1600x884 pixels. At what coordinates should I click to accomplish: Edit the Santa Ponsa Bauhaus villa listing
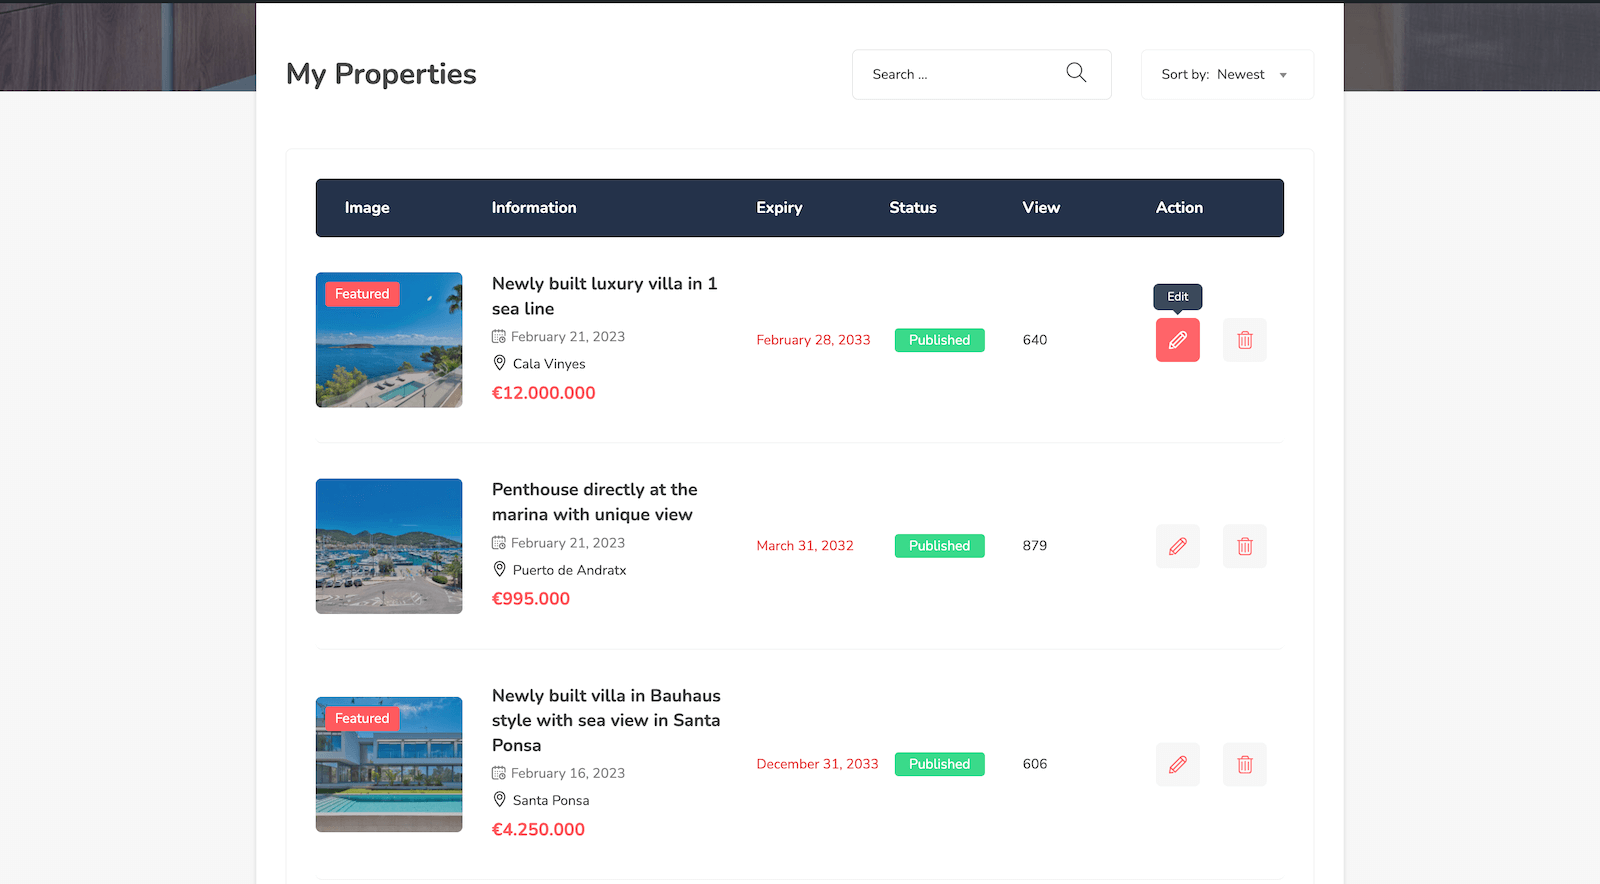(x=1177, y=764)
